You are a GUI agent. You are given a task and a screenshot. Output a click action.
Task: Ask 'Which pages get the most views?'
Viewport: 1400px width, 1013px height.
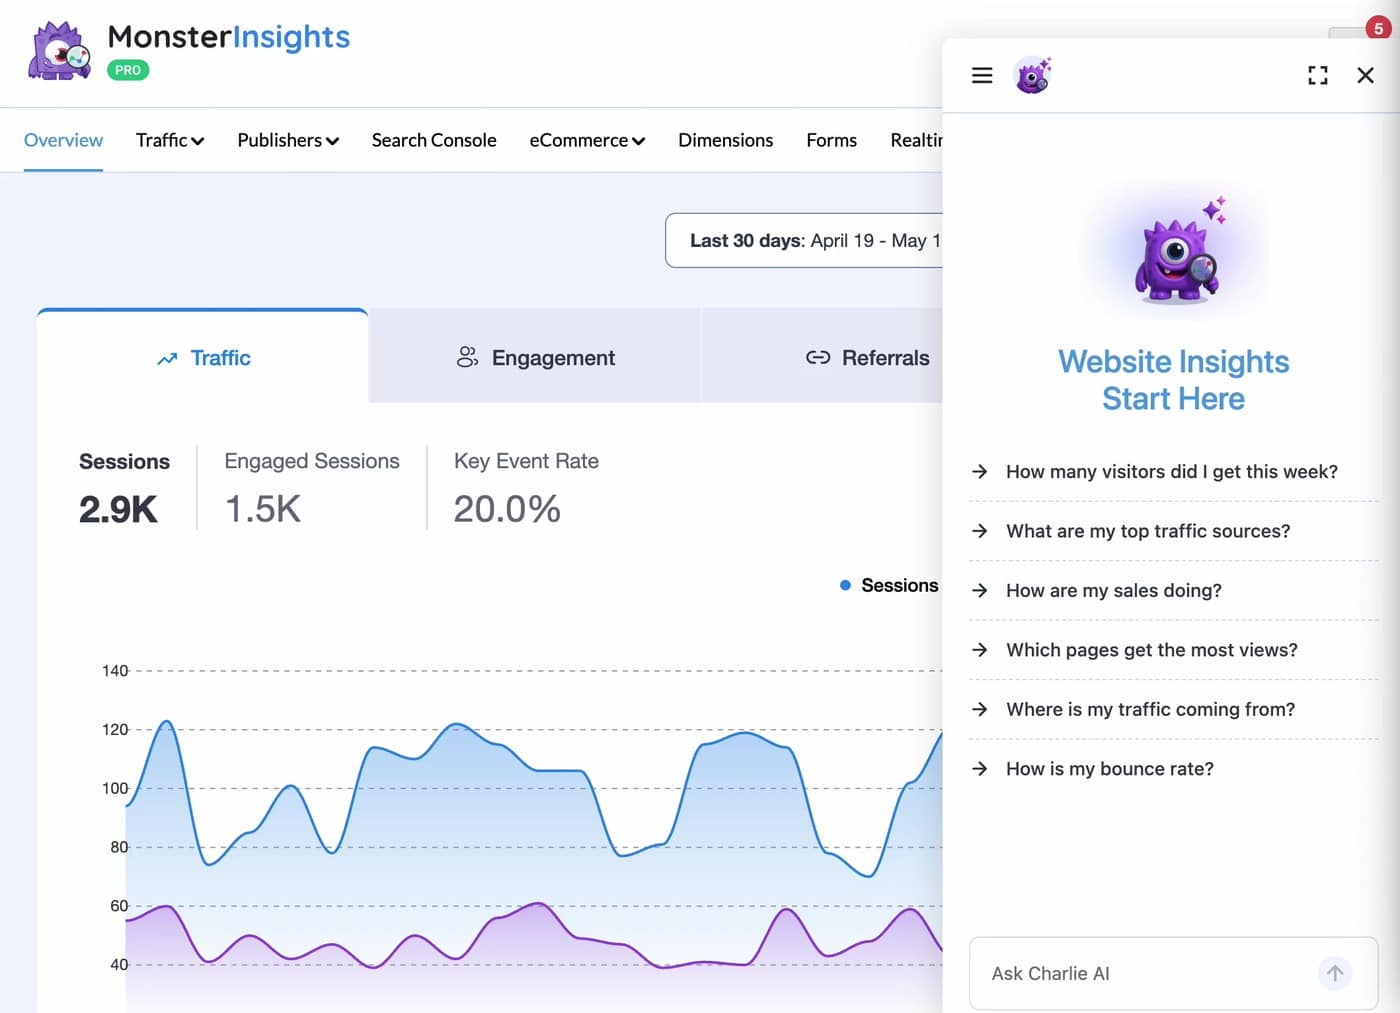point(1174,650)
